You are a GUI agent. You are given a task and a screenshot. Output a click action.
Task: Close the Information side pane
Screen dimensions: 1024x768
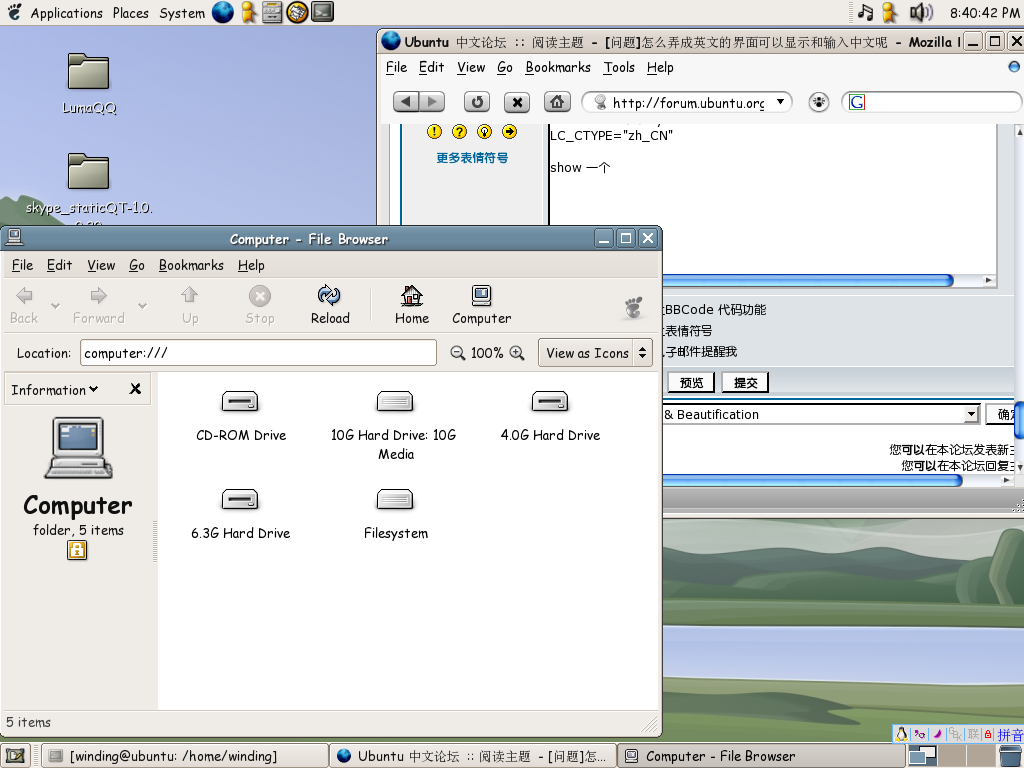[x=135, y=389]
